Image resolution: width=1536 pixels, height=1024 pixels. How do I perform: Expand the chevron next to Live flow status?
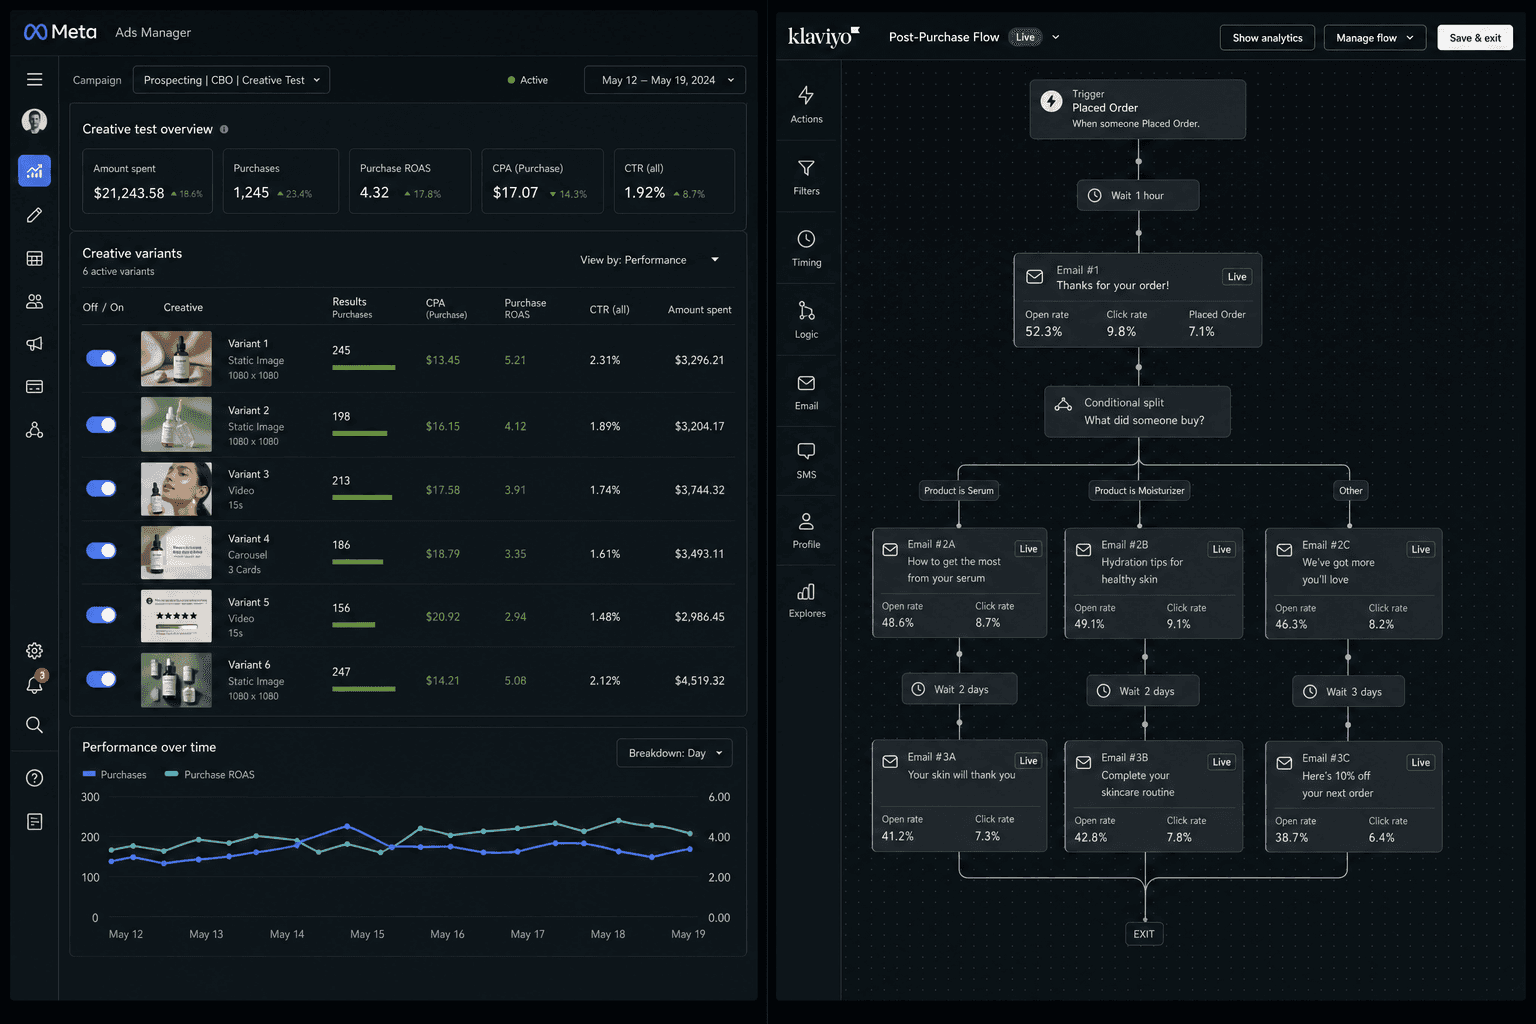(x=1056, y=37)
